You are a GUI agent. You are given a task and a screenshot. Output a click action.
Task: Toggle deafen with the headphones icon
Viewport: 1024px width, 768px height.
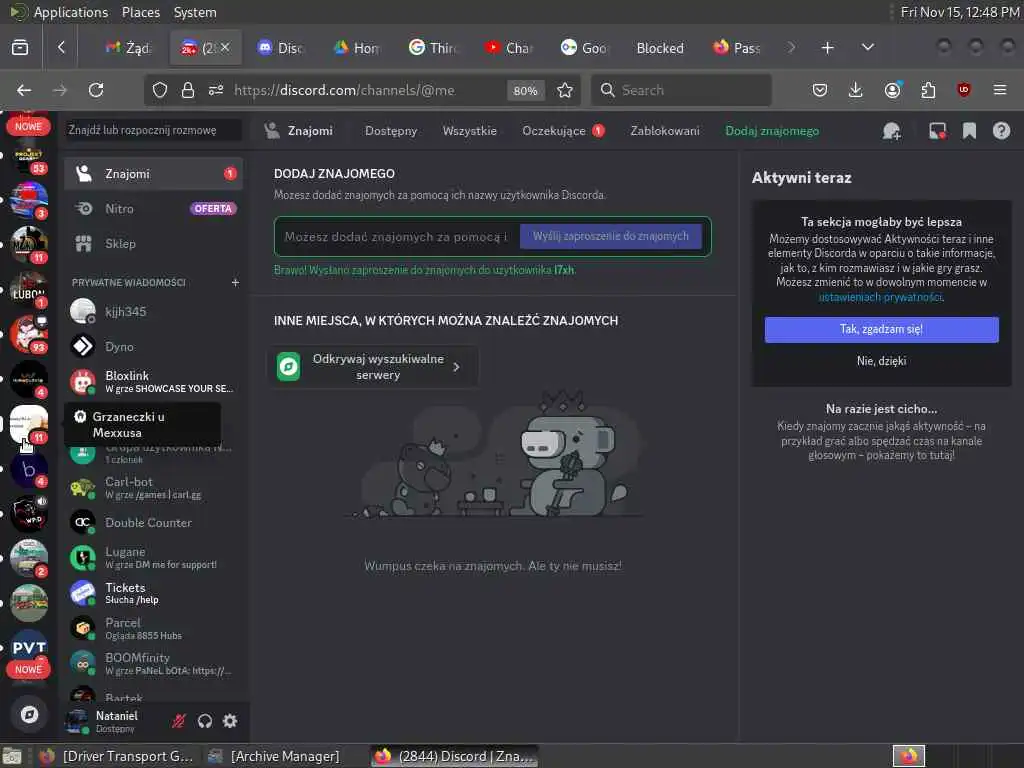tap(205, 721)
